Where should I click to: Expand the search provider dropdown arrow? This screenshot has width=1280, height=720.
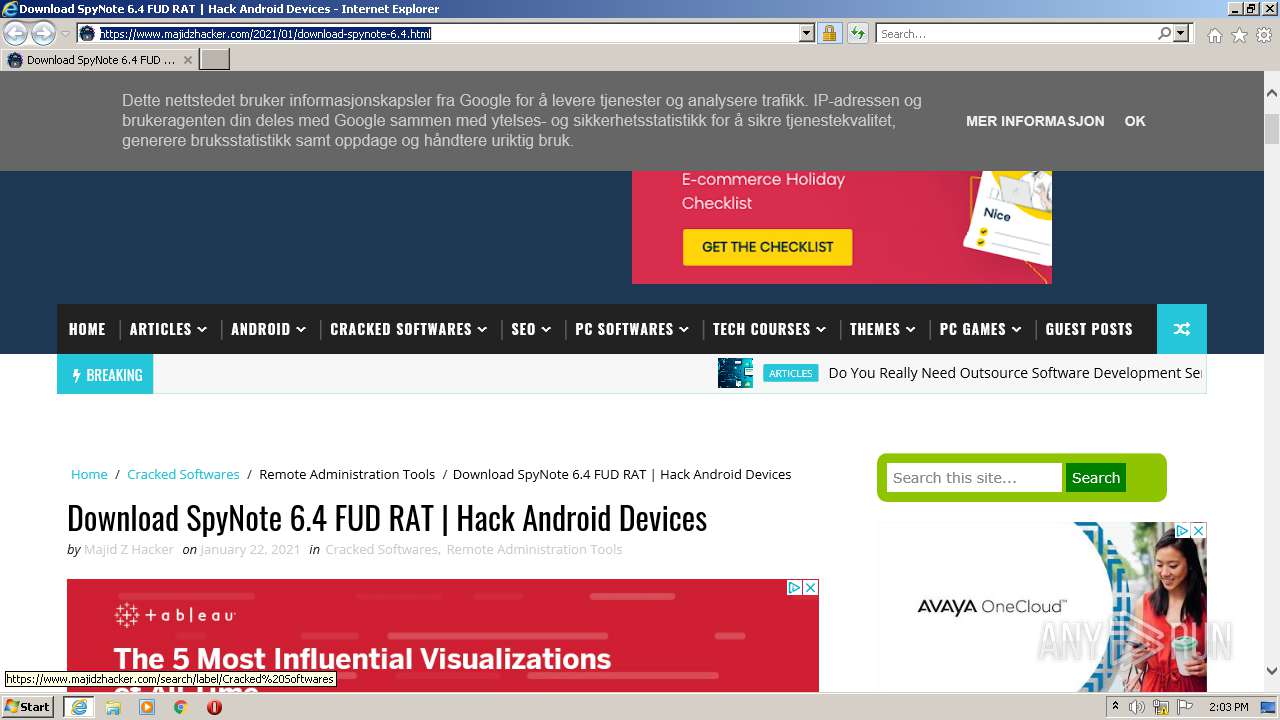coord(1182,33)
